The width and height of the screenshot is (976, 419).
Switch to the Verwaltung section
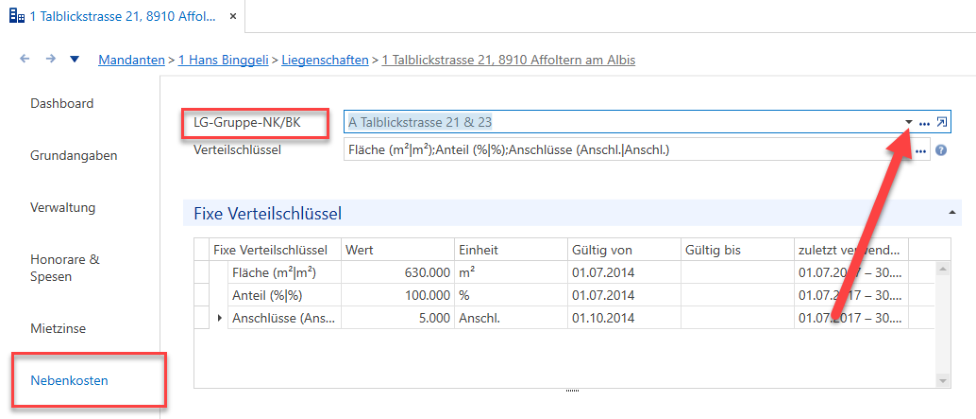point(63,207)
